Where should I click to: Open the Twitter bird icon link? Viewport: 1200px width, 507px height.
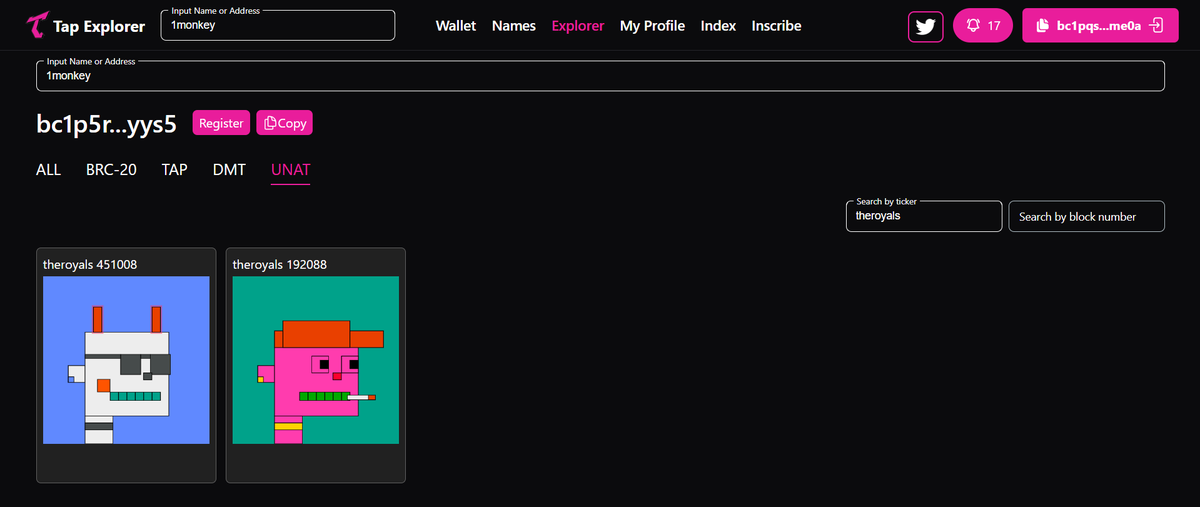click(926, 26)
